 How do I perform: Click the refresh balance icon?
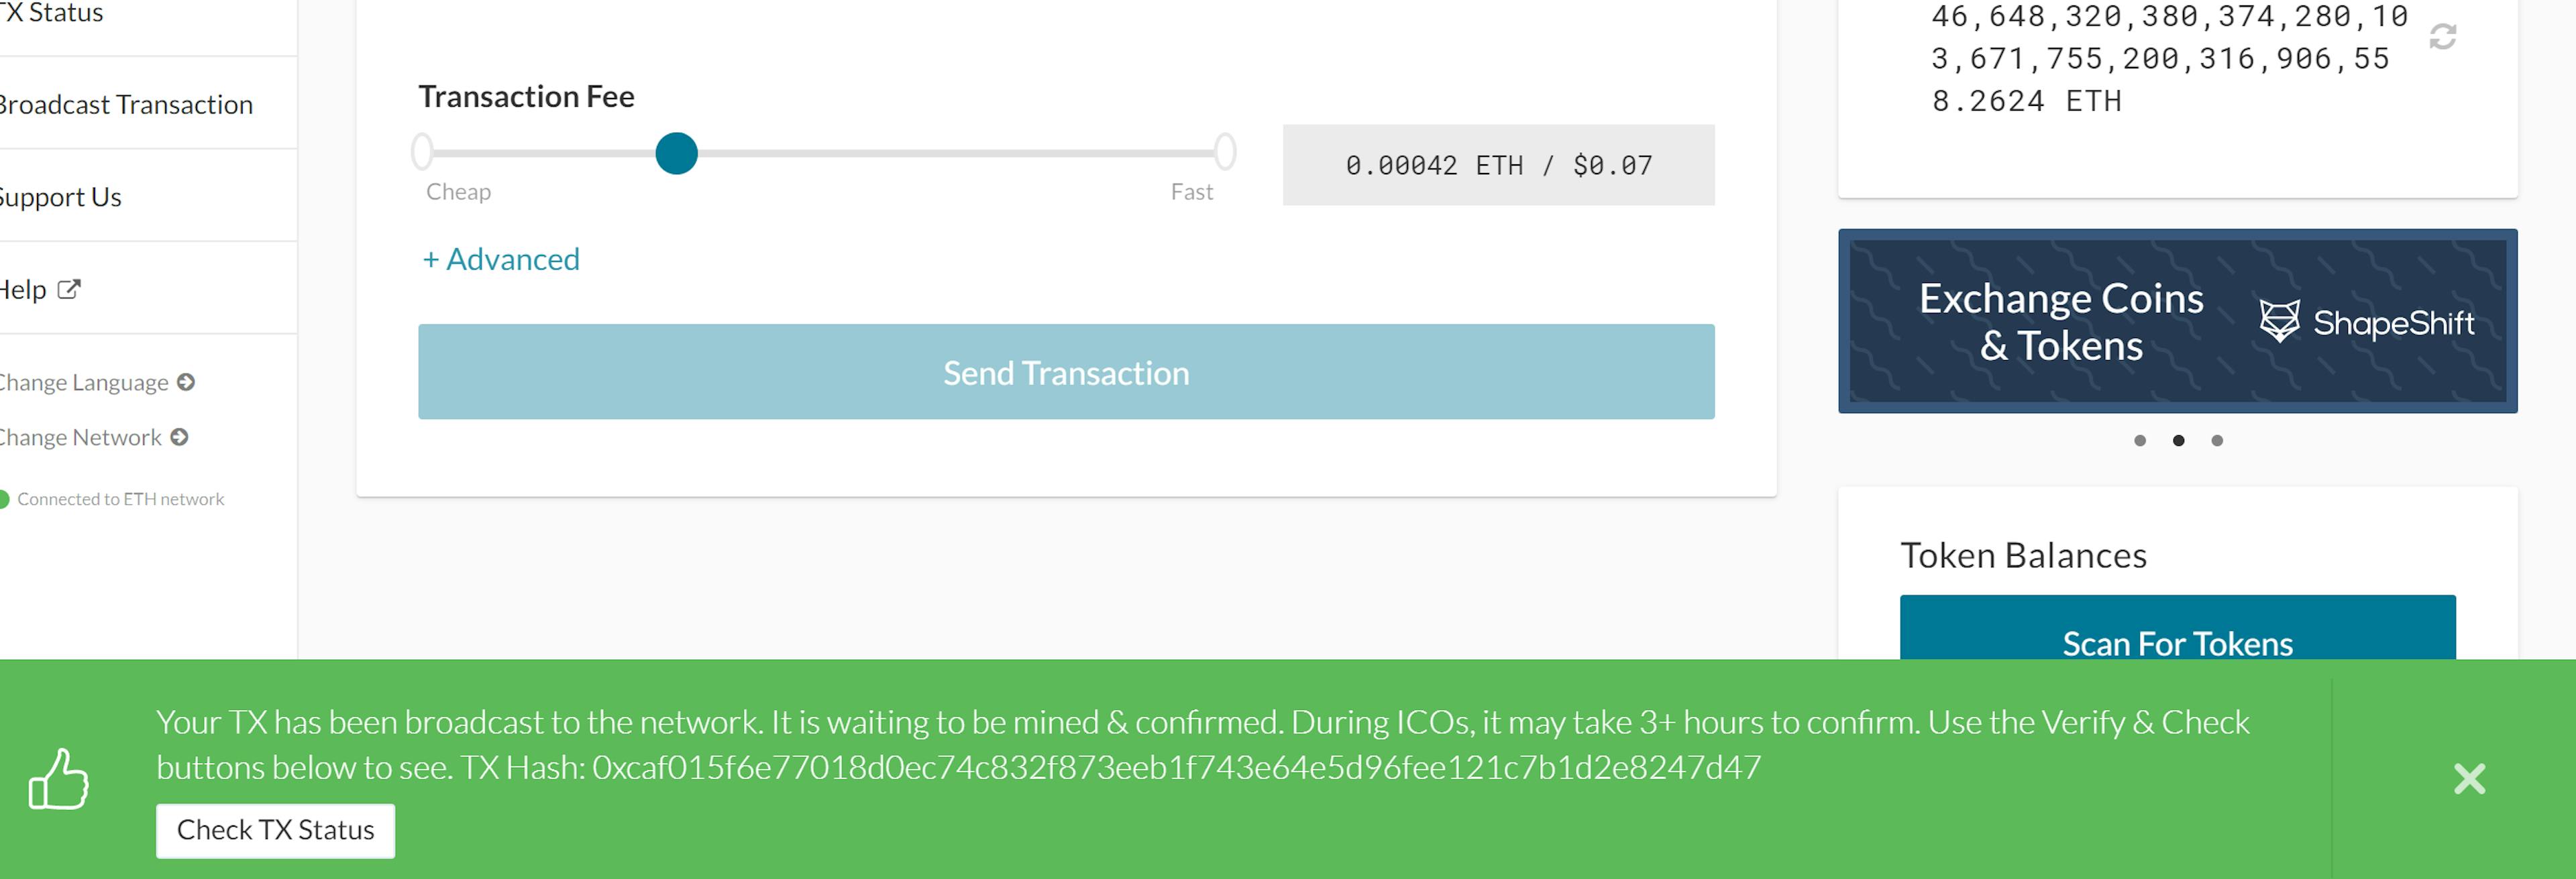coord(2442,37)
